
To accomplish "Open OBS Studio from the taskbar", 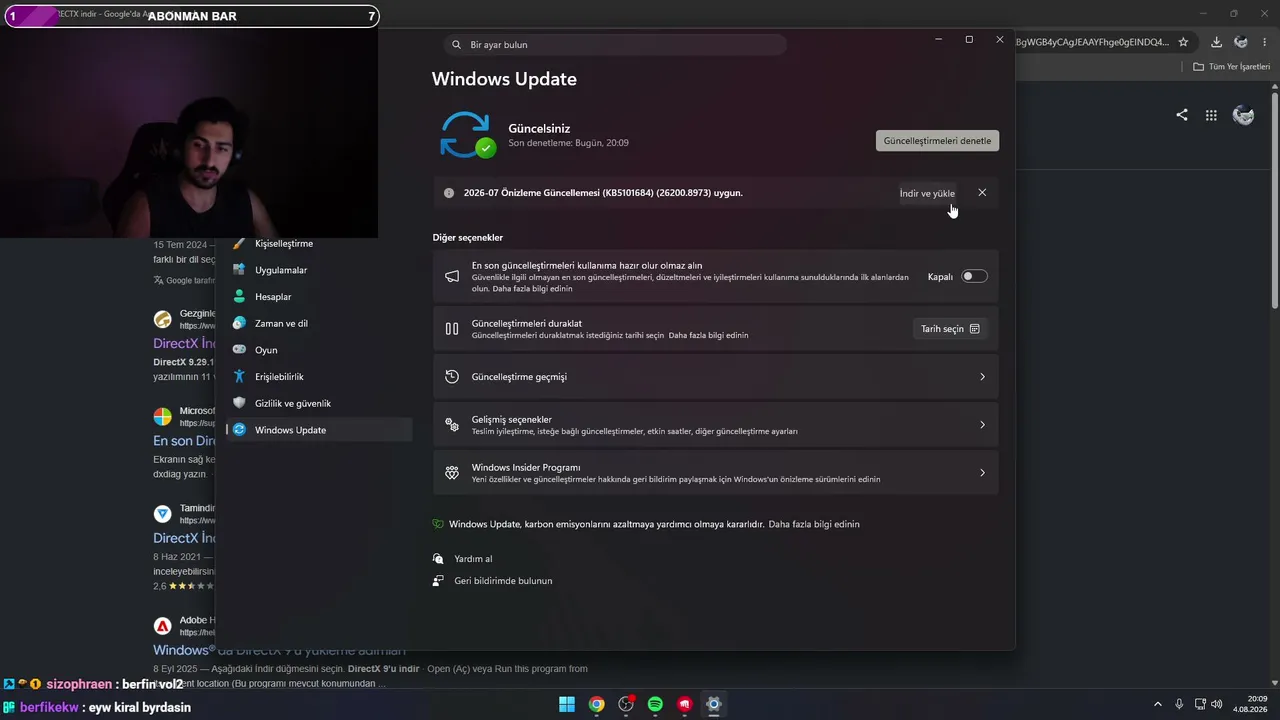I will 626,704.
